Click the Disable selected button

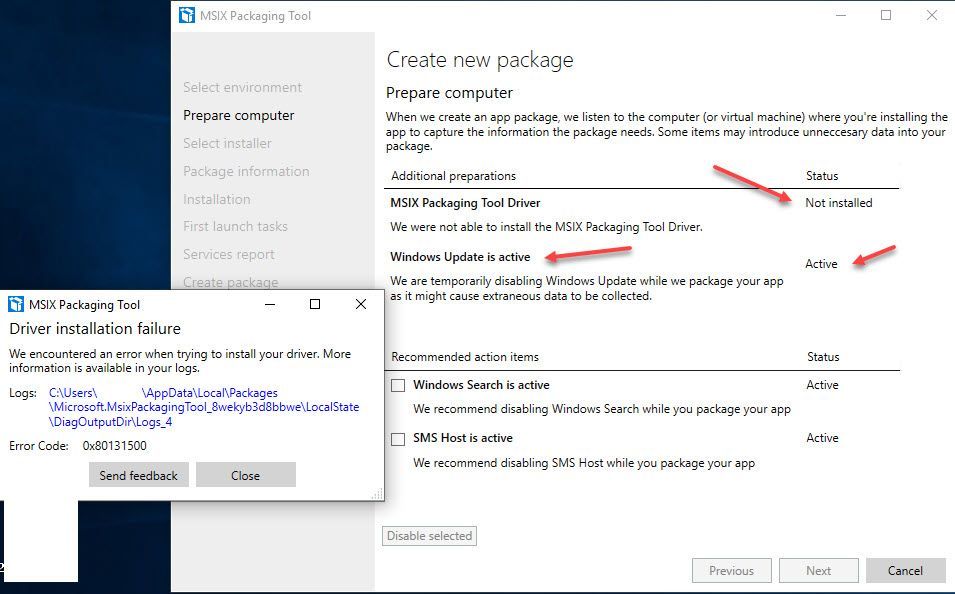(429, 536)
